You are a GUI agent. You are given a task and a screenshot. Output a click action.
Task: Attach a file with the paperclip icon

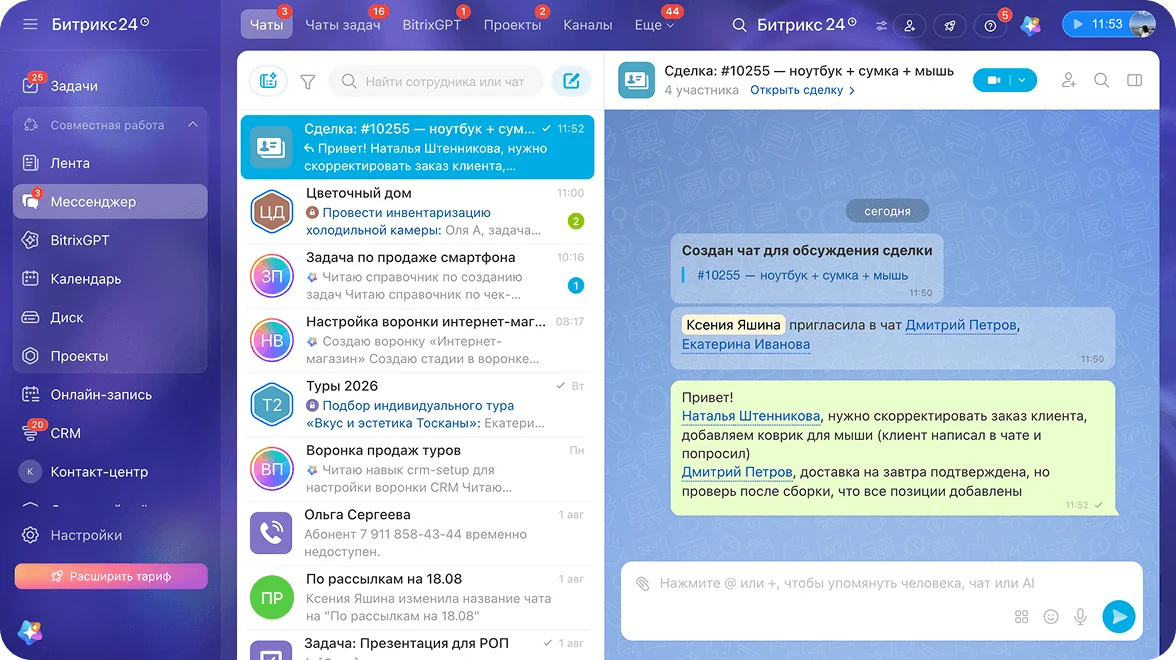coord(643,584)
